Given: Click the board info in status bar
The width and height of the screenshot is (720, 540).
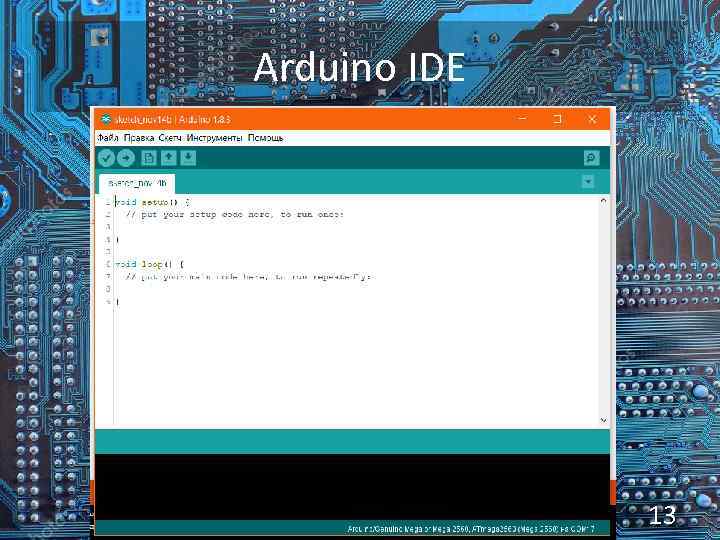Looking at the screenshot, I should click(471, 529).
